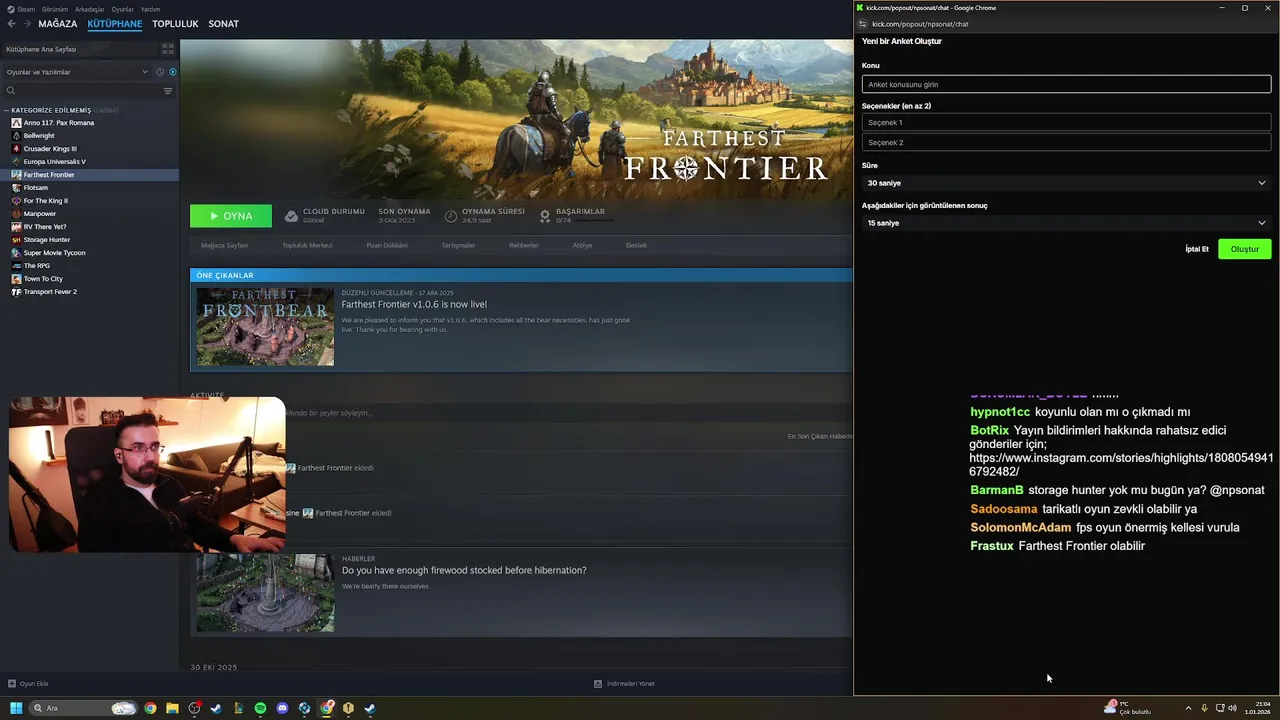Open 15 saniye result display dropdown
1280x720 pixels.
pyautogui.click(x=1066, y=223)
